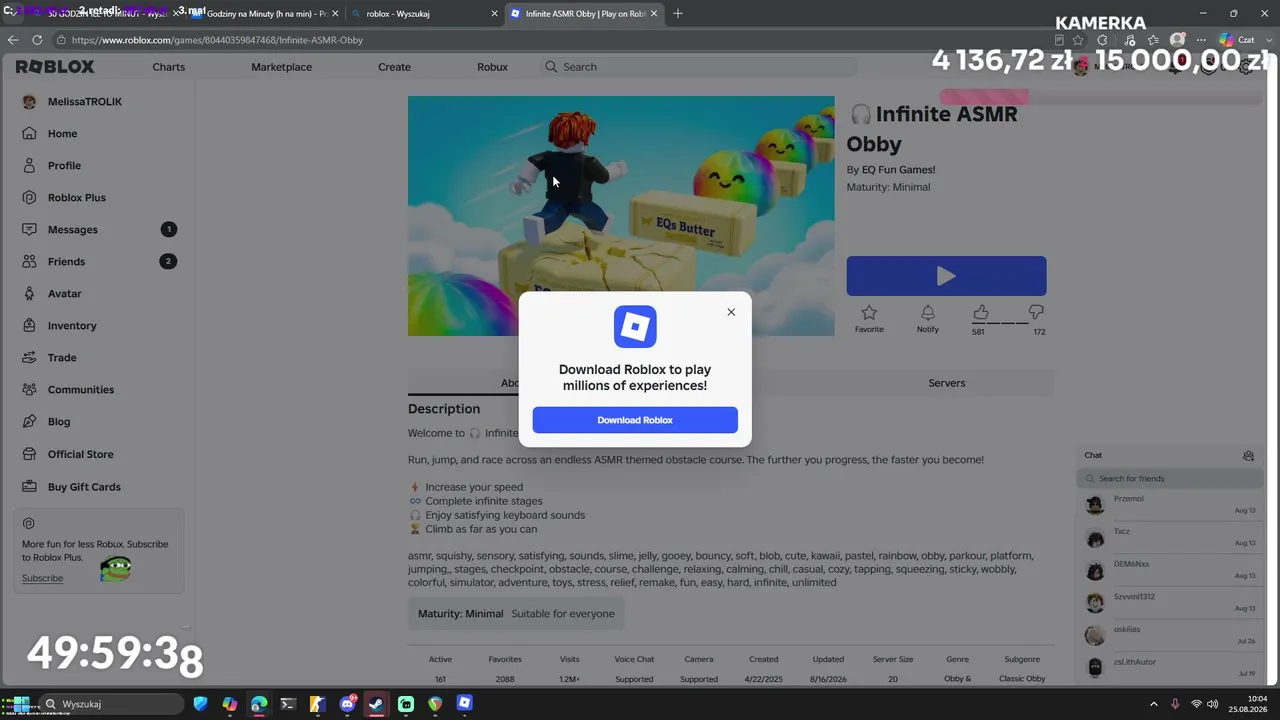Reload the current page
Image resolution: width=1280 pixels, height=720 pixels.
pyautogui.click(x=37, y=40)
